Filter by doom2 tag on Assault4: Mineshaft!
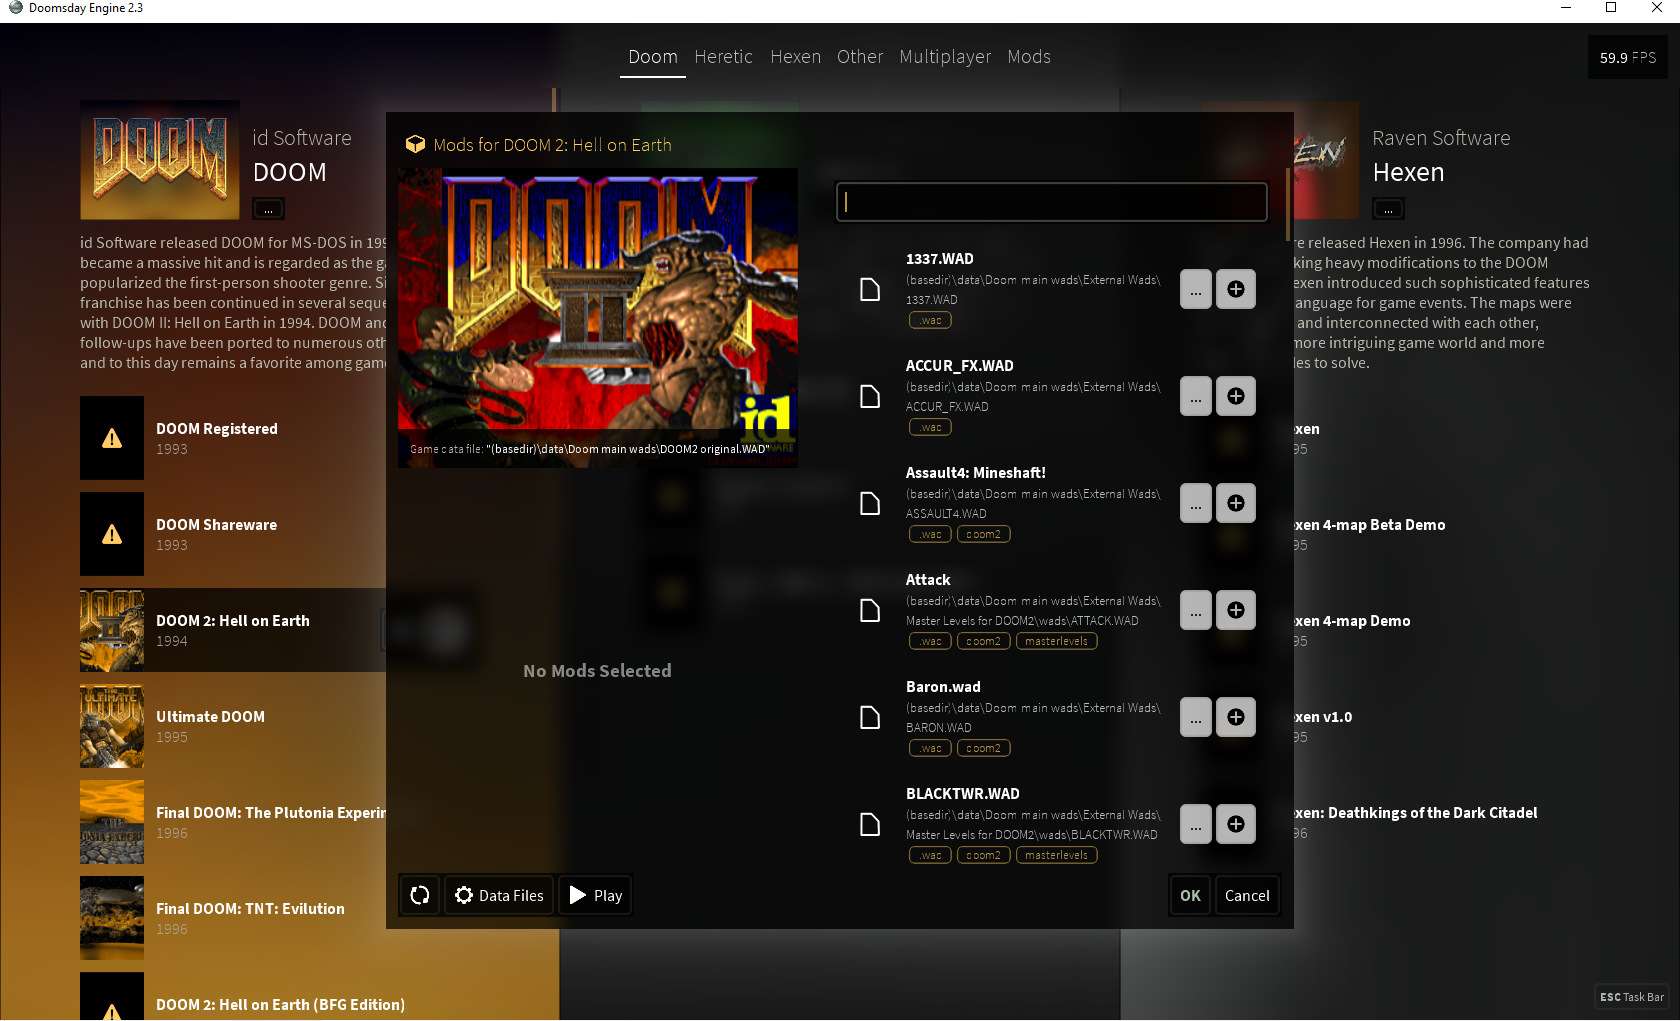This screenshot has height=1021, width=1680. [984, 534]
